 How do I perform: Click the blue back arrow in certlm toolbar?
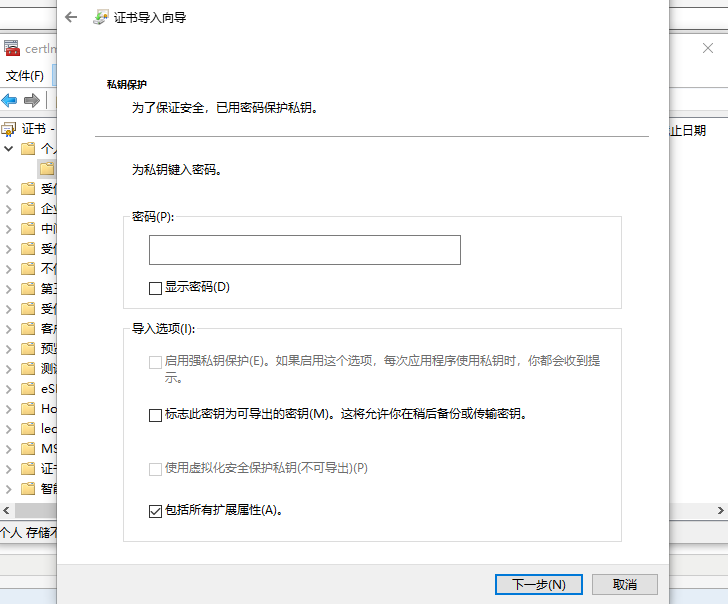pyautogui.click(x=9, y=100)
